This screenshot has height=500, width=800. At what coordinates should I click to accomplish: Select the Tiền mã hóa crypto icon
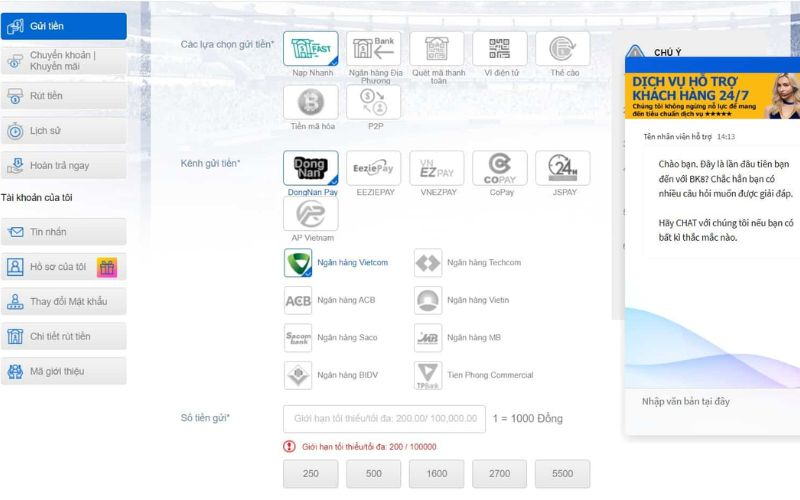tap(310, 102)
